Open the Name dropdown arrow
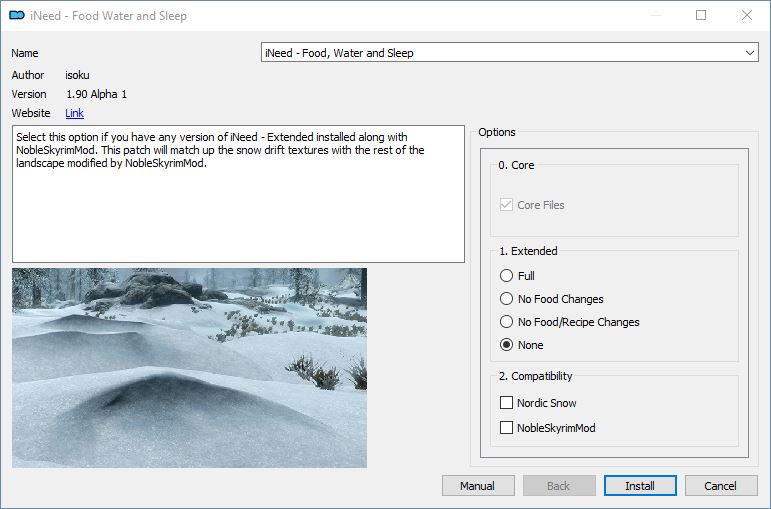Image resolution: width=771 pixels, height=509 pixels. coord(749,53)
